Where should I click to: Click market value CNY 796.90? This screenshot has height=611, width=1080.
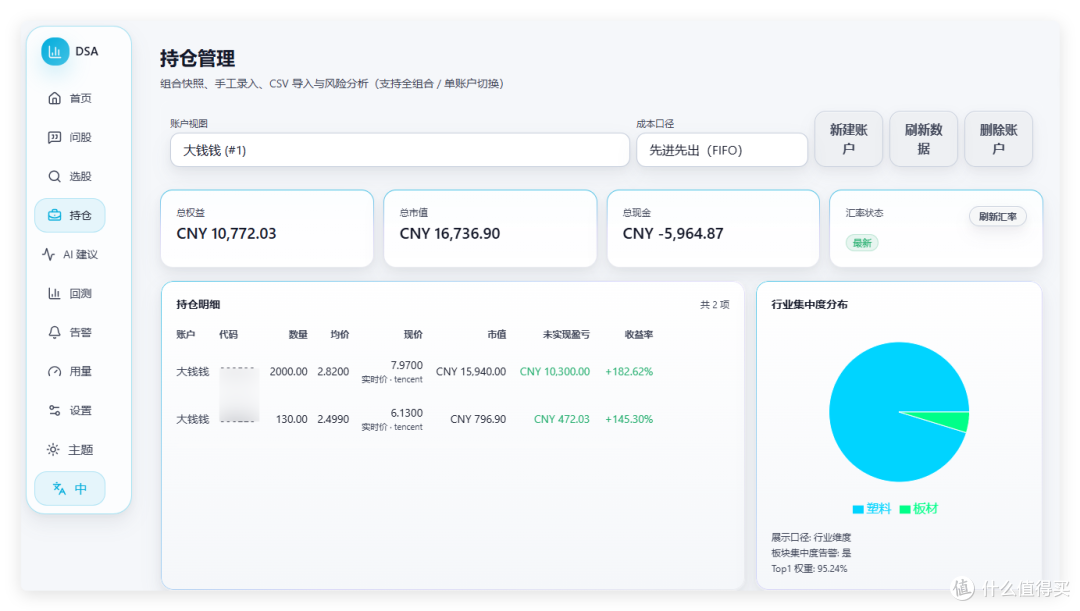click(x=478, y=419)
